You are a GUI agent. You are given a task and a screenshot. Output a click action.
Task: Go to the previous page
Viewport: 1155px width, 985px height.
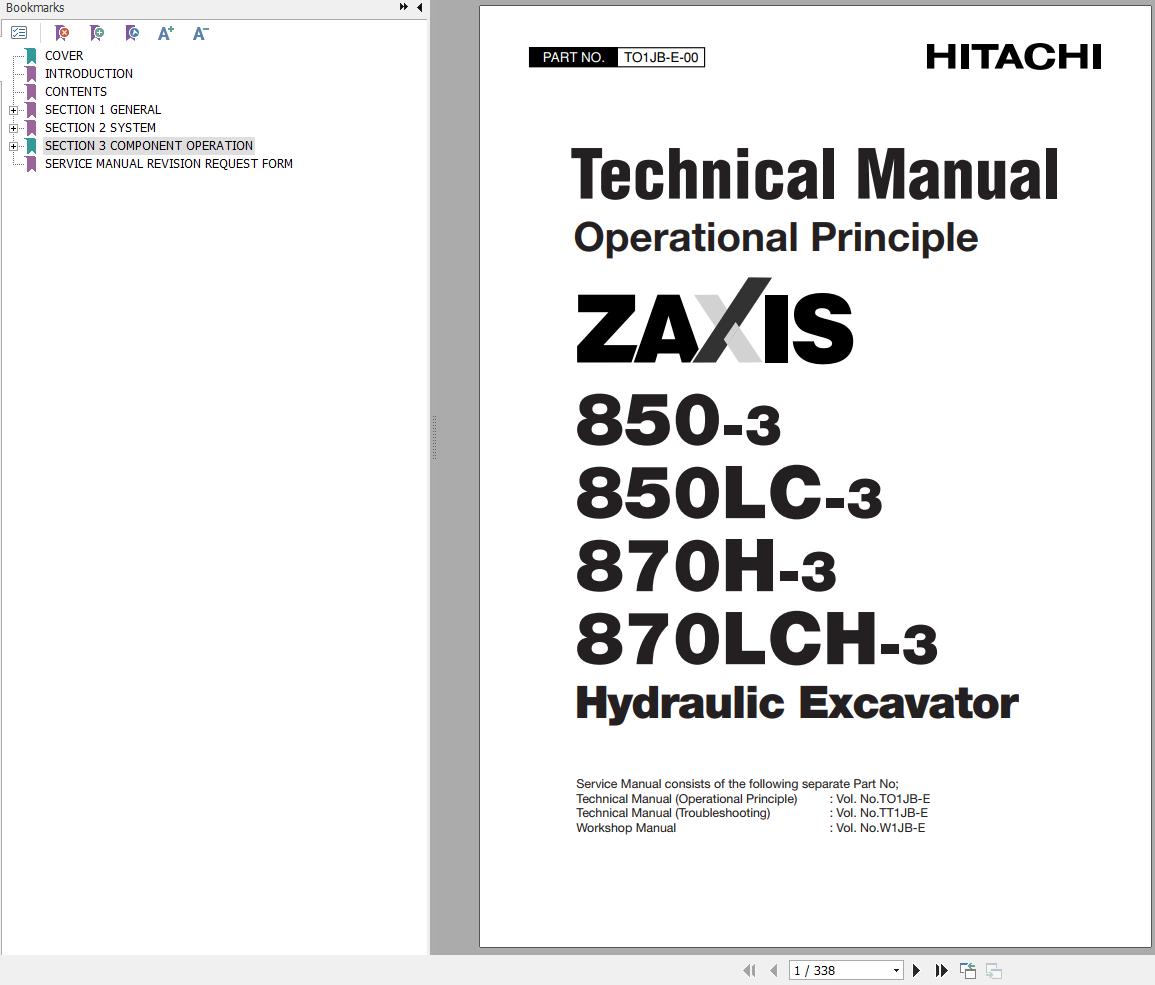pos(773,970)
